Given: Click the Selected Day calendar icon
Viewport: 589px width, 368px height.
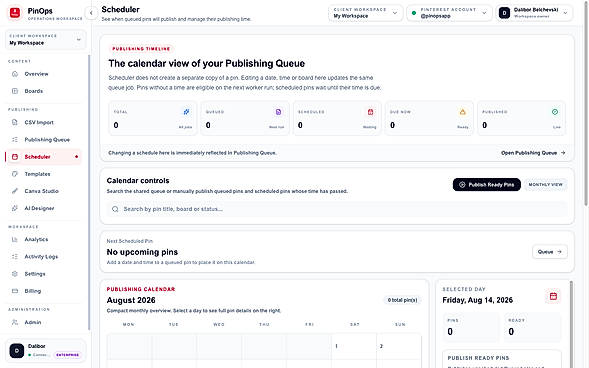Looking at the screenshot, I should (553, 296).
